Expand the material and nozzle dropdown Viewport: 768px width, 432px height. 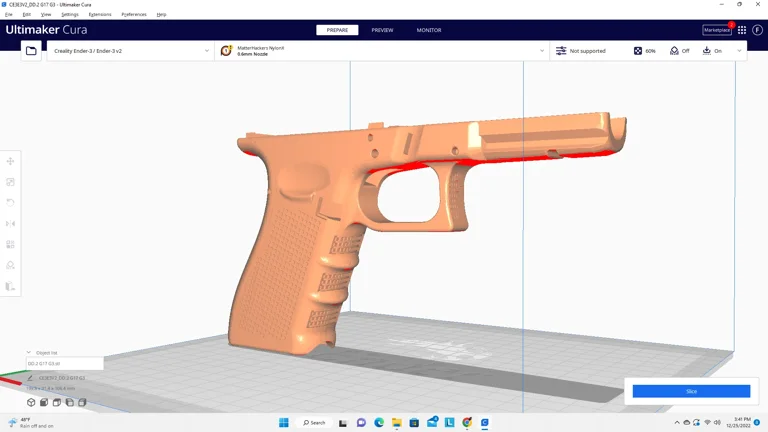click(x=542, y=50)
